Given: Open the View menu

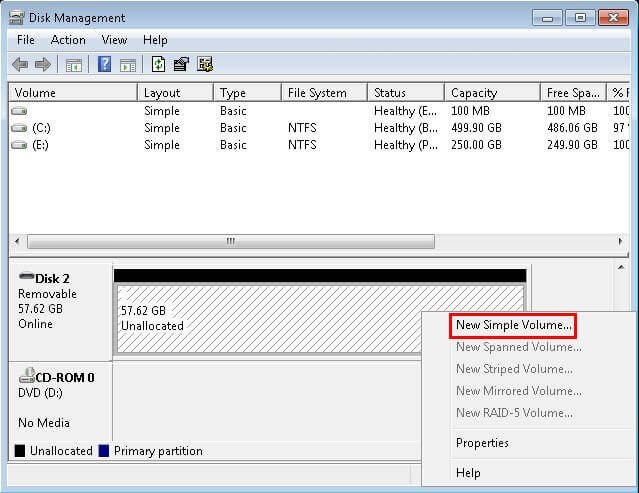Looking at the screenshot, I should click(114, 40).
